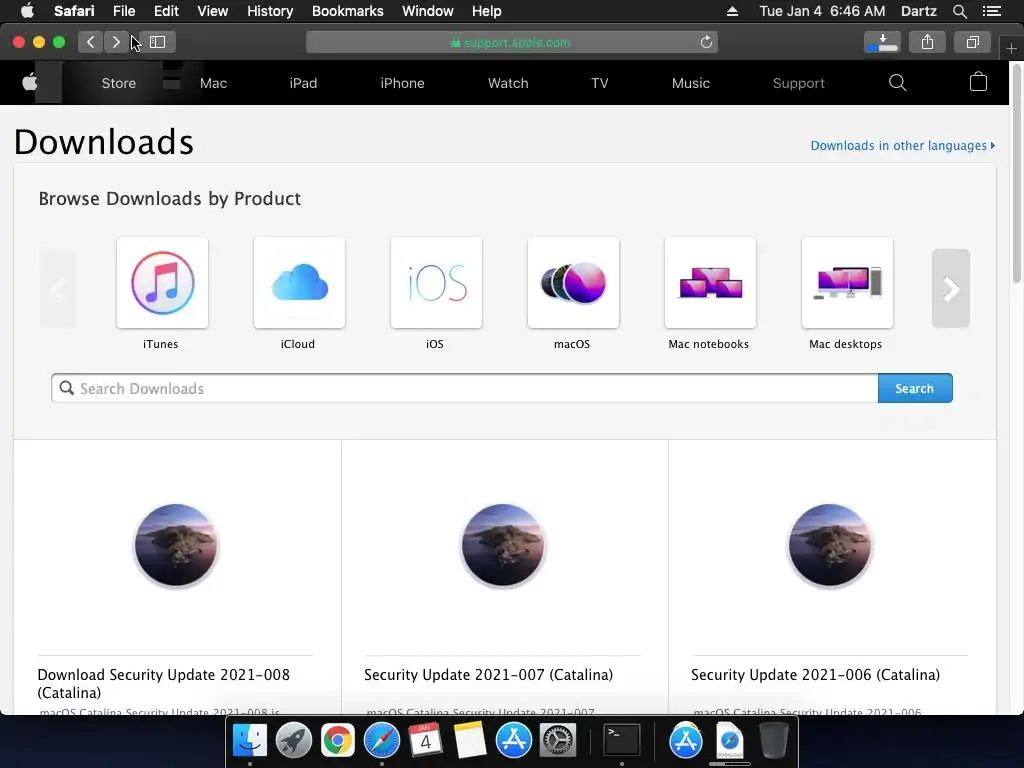1024x768 pixels.
Task: Open the Support nav item
Action: click(x=799, y=83)
